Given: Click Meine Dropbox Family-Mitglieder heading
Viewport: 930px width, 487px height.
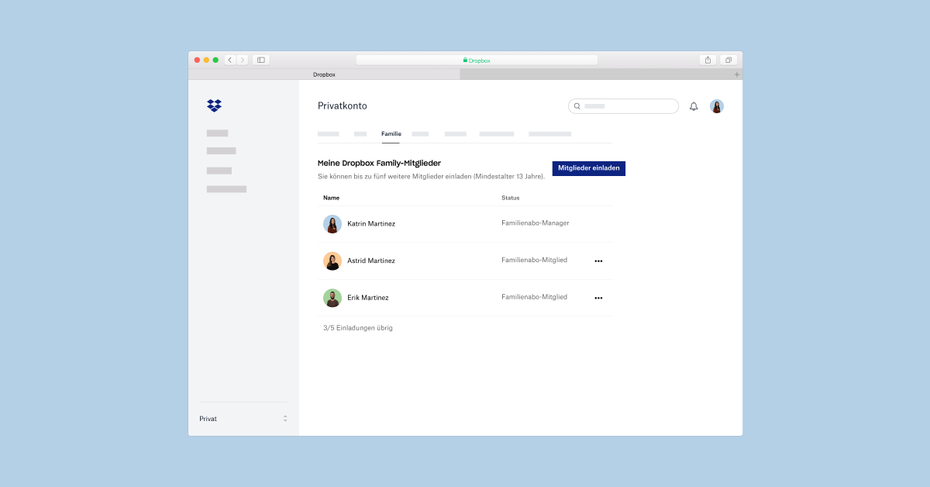Looking at the screenshot, I should tap(379, 163).
